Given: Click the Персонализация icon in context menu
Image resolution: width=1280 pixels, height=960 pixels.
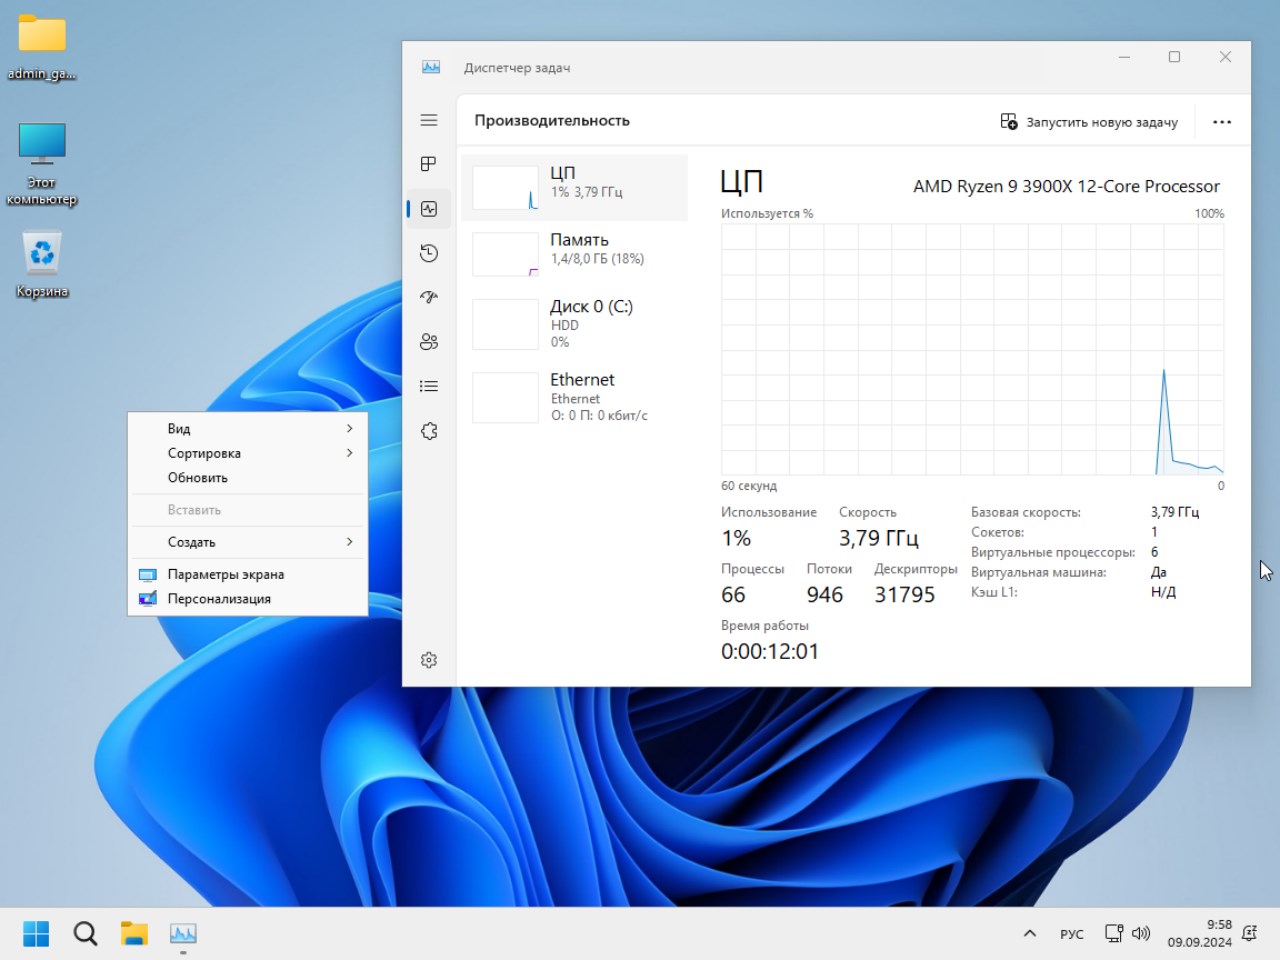Looking at the screenshot, I should tap(148, 599).
